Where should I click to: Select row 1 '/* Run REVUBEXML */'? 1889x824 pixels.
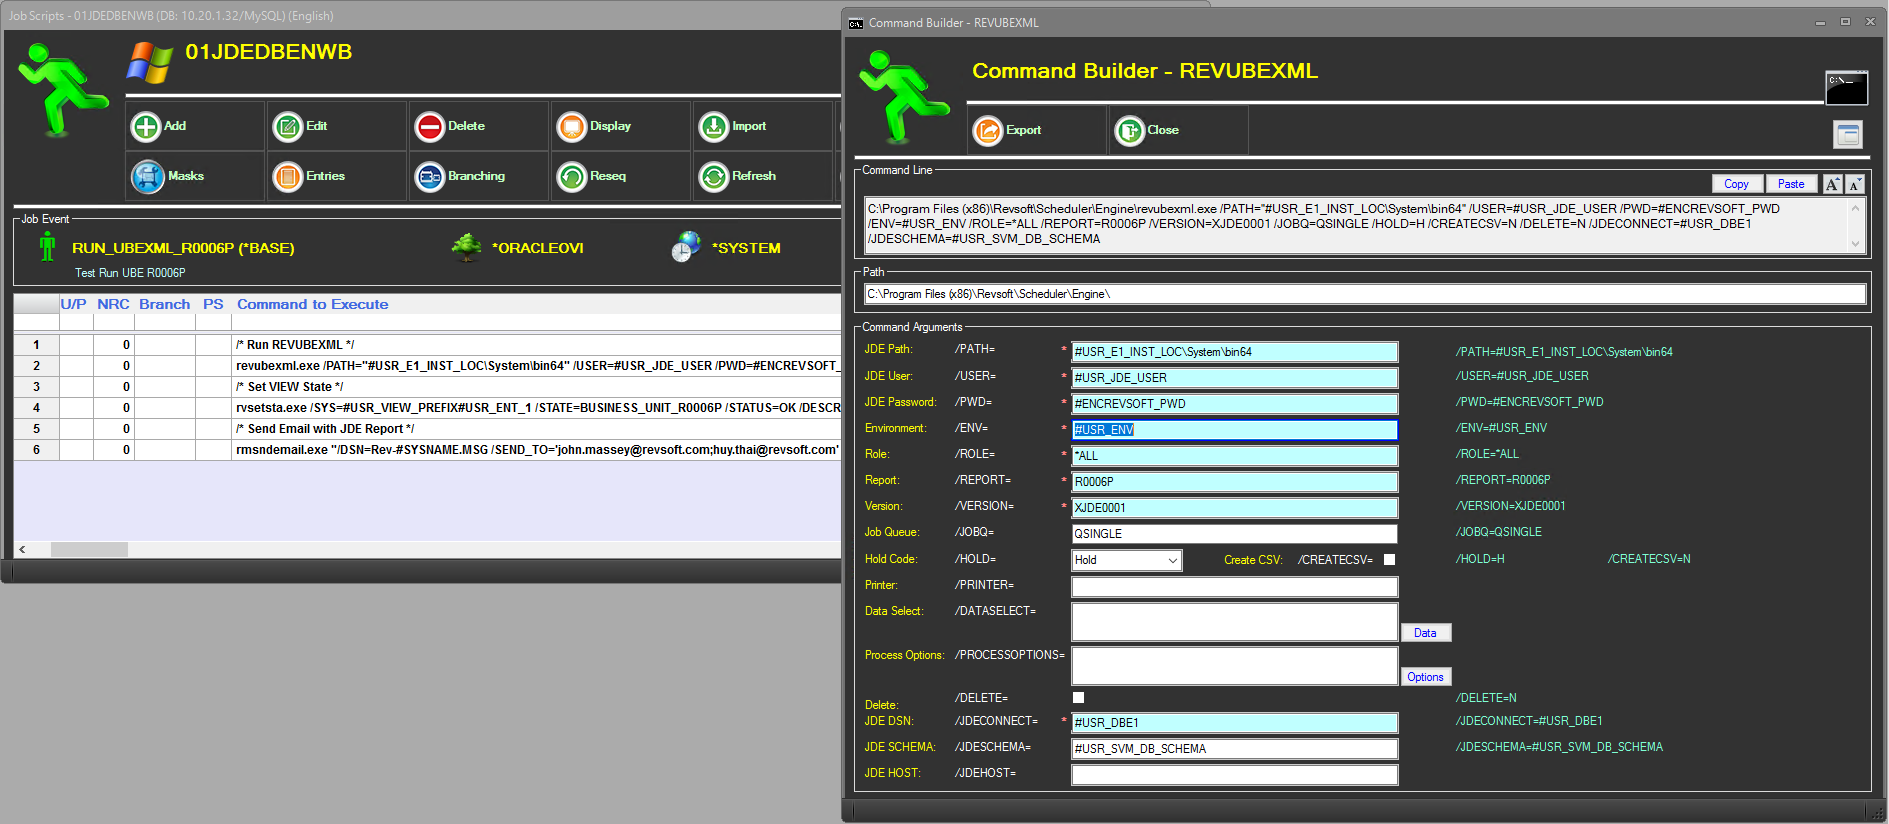[428, 345]
